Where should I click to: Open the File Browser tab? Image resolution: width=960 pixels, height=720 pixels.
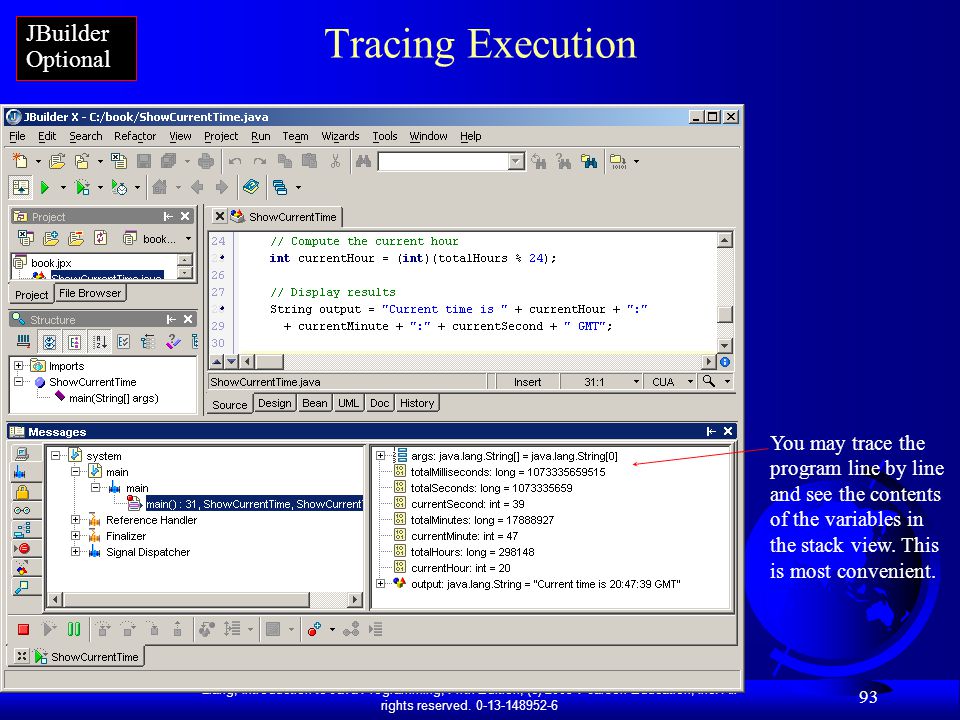click(x=90, y=293)
